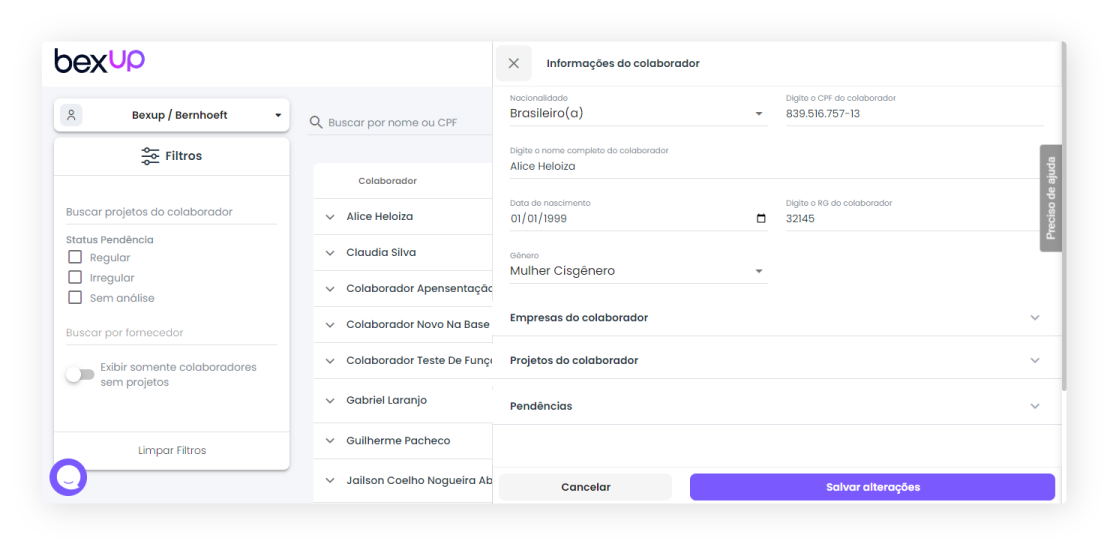1116x553 pixels.
Task: Expand the Alice Heloiza row chevron
Action: pyautogui.click(x=330, y=216)
